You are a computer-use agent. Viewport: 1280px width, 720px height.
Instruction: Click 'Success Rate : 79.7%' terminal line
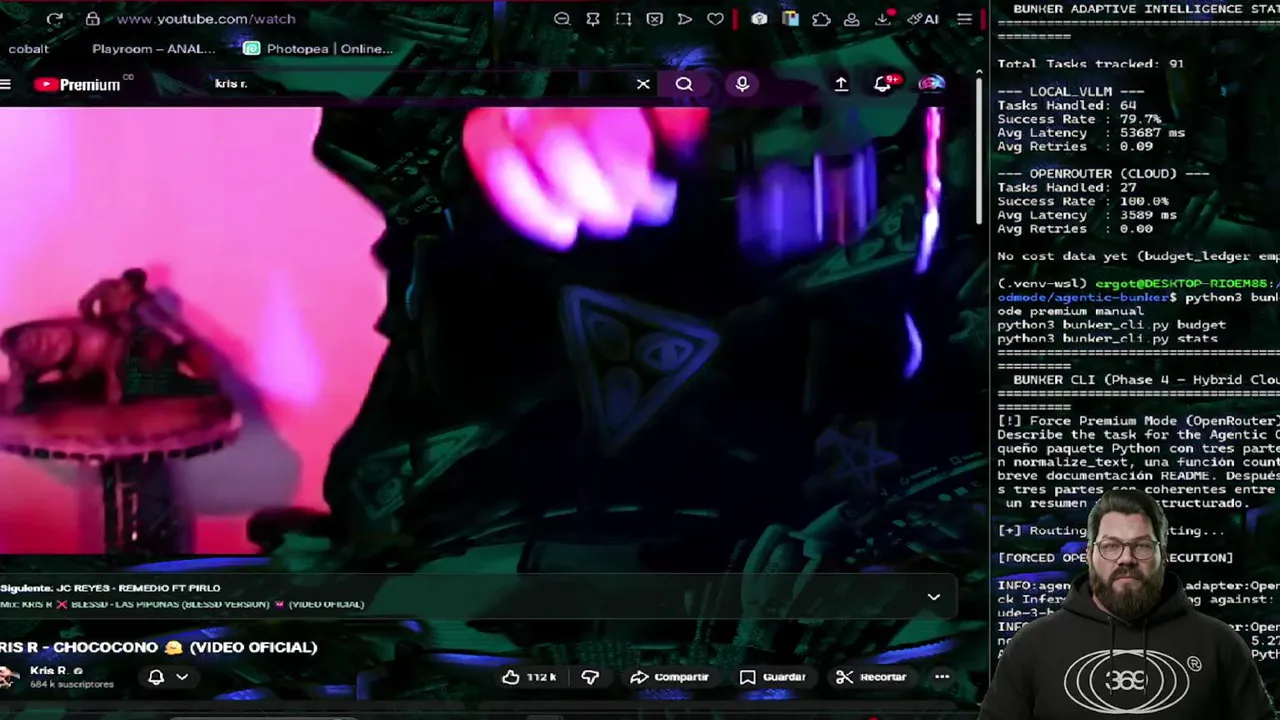pyautogui.click(x=1079, y=119)
